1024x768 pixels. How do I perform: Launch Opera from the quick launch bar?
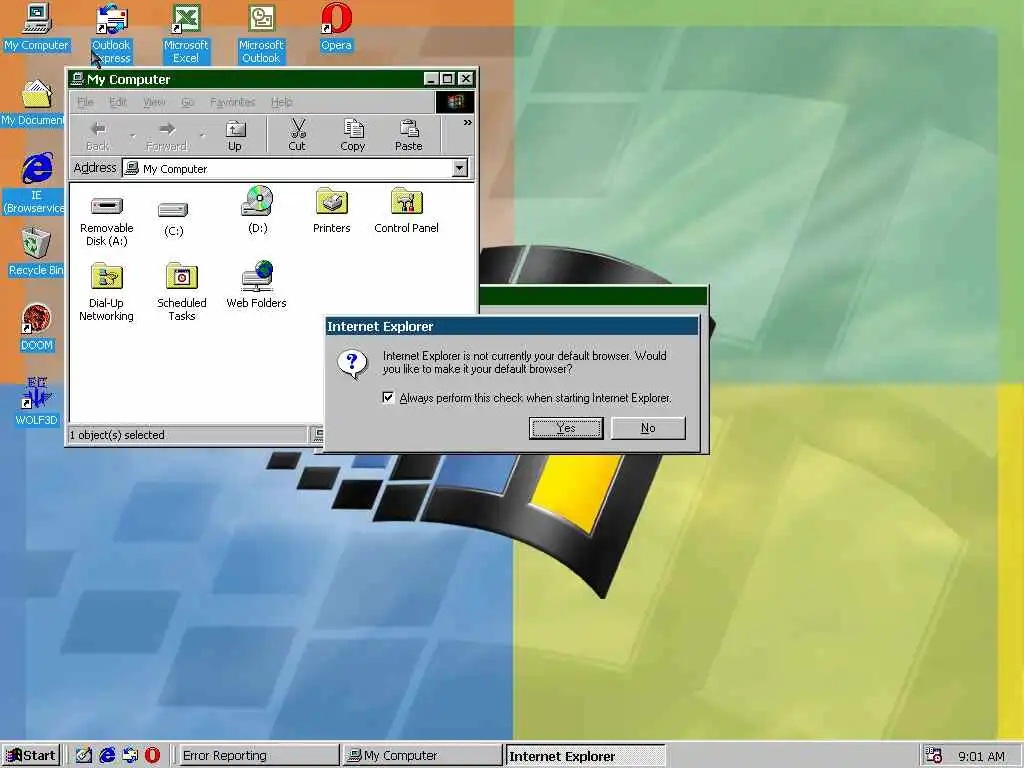click(x=152, y=756)
